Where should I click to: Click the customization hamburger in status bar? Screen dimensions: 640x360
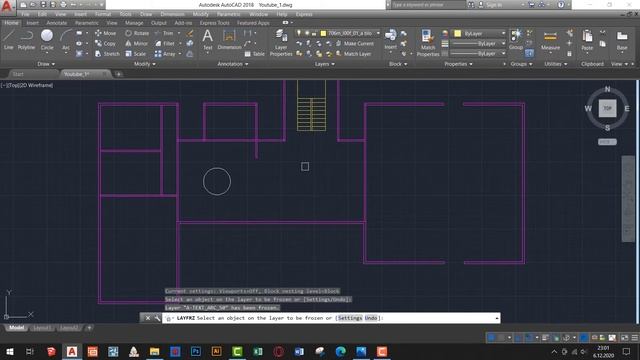coord(635,338)
